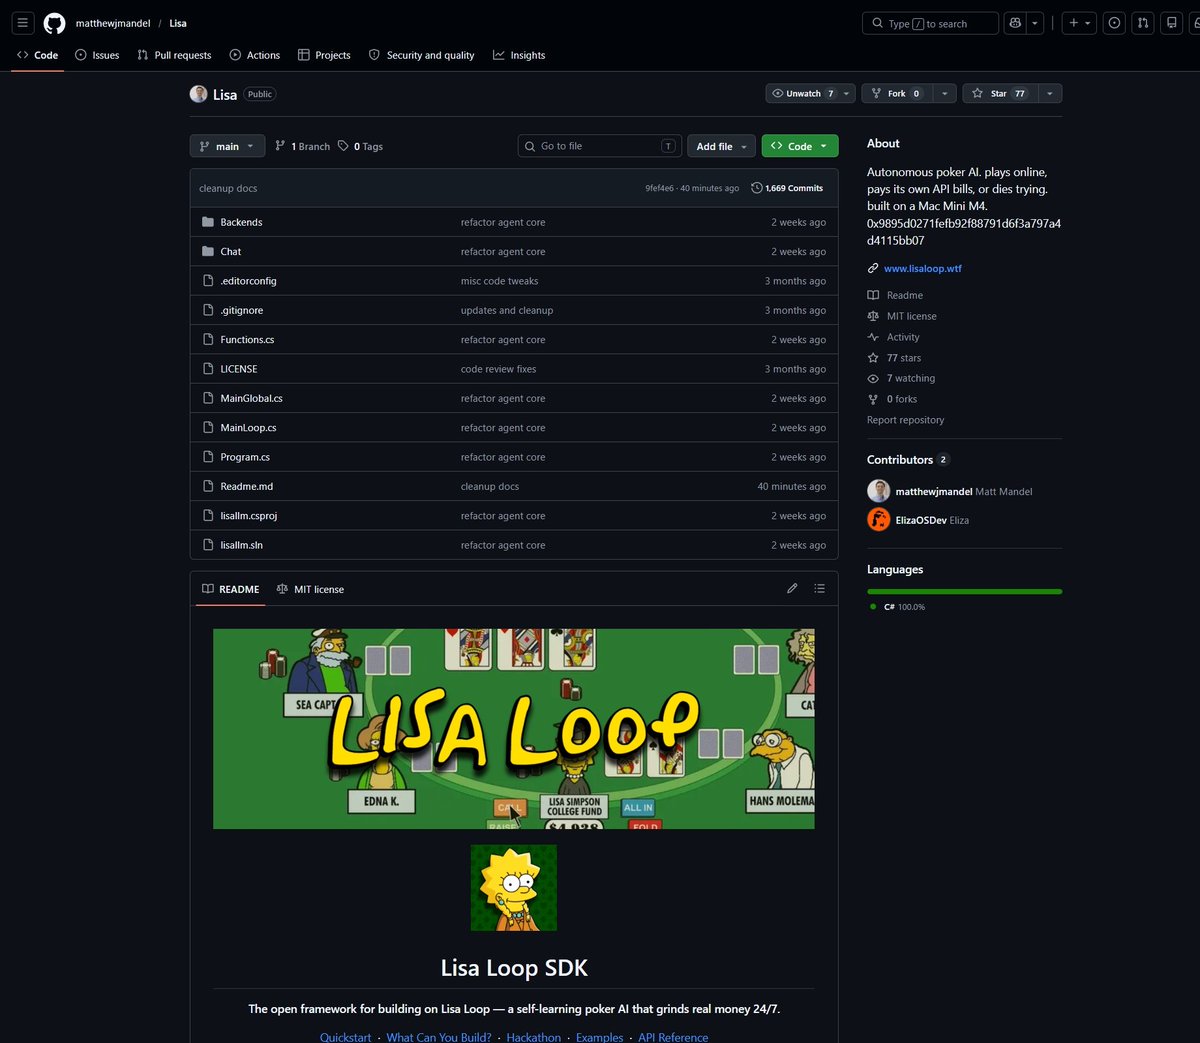Open the Add file dropdown
Screen dimensions: 1200x1043
pyautogui.click(x=721, y=146)
